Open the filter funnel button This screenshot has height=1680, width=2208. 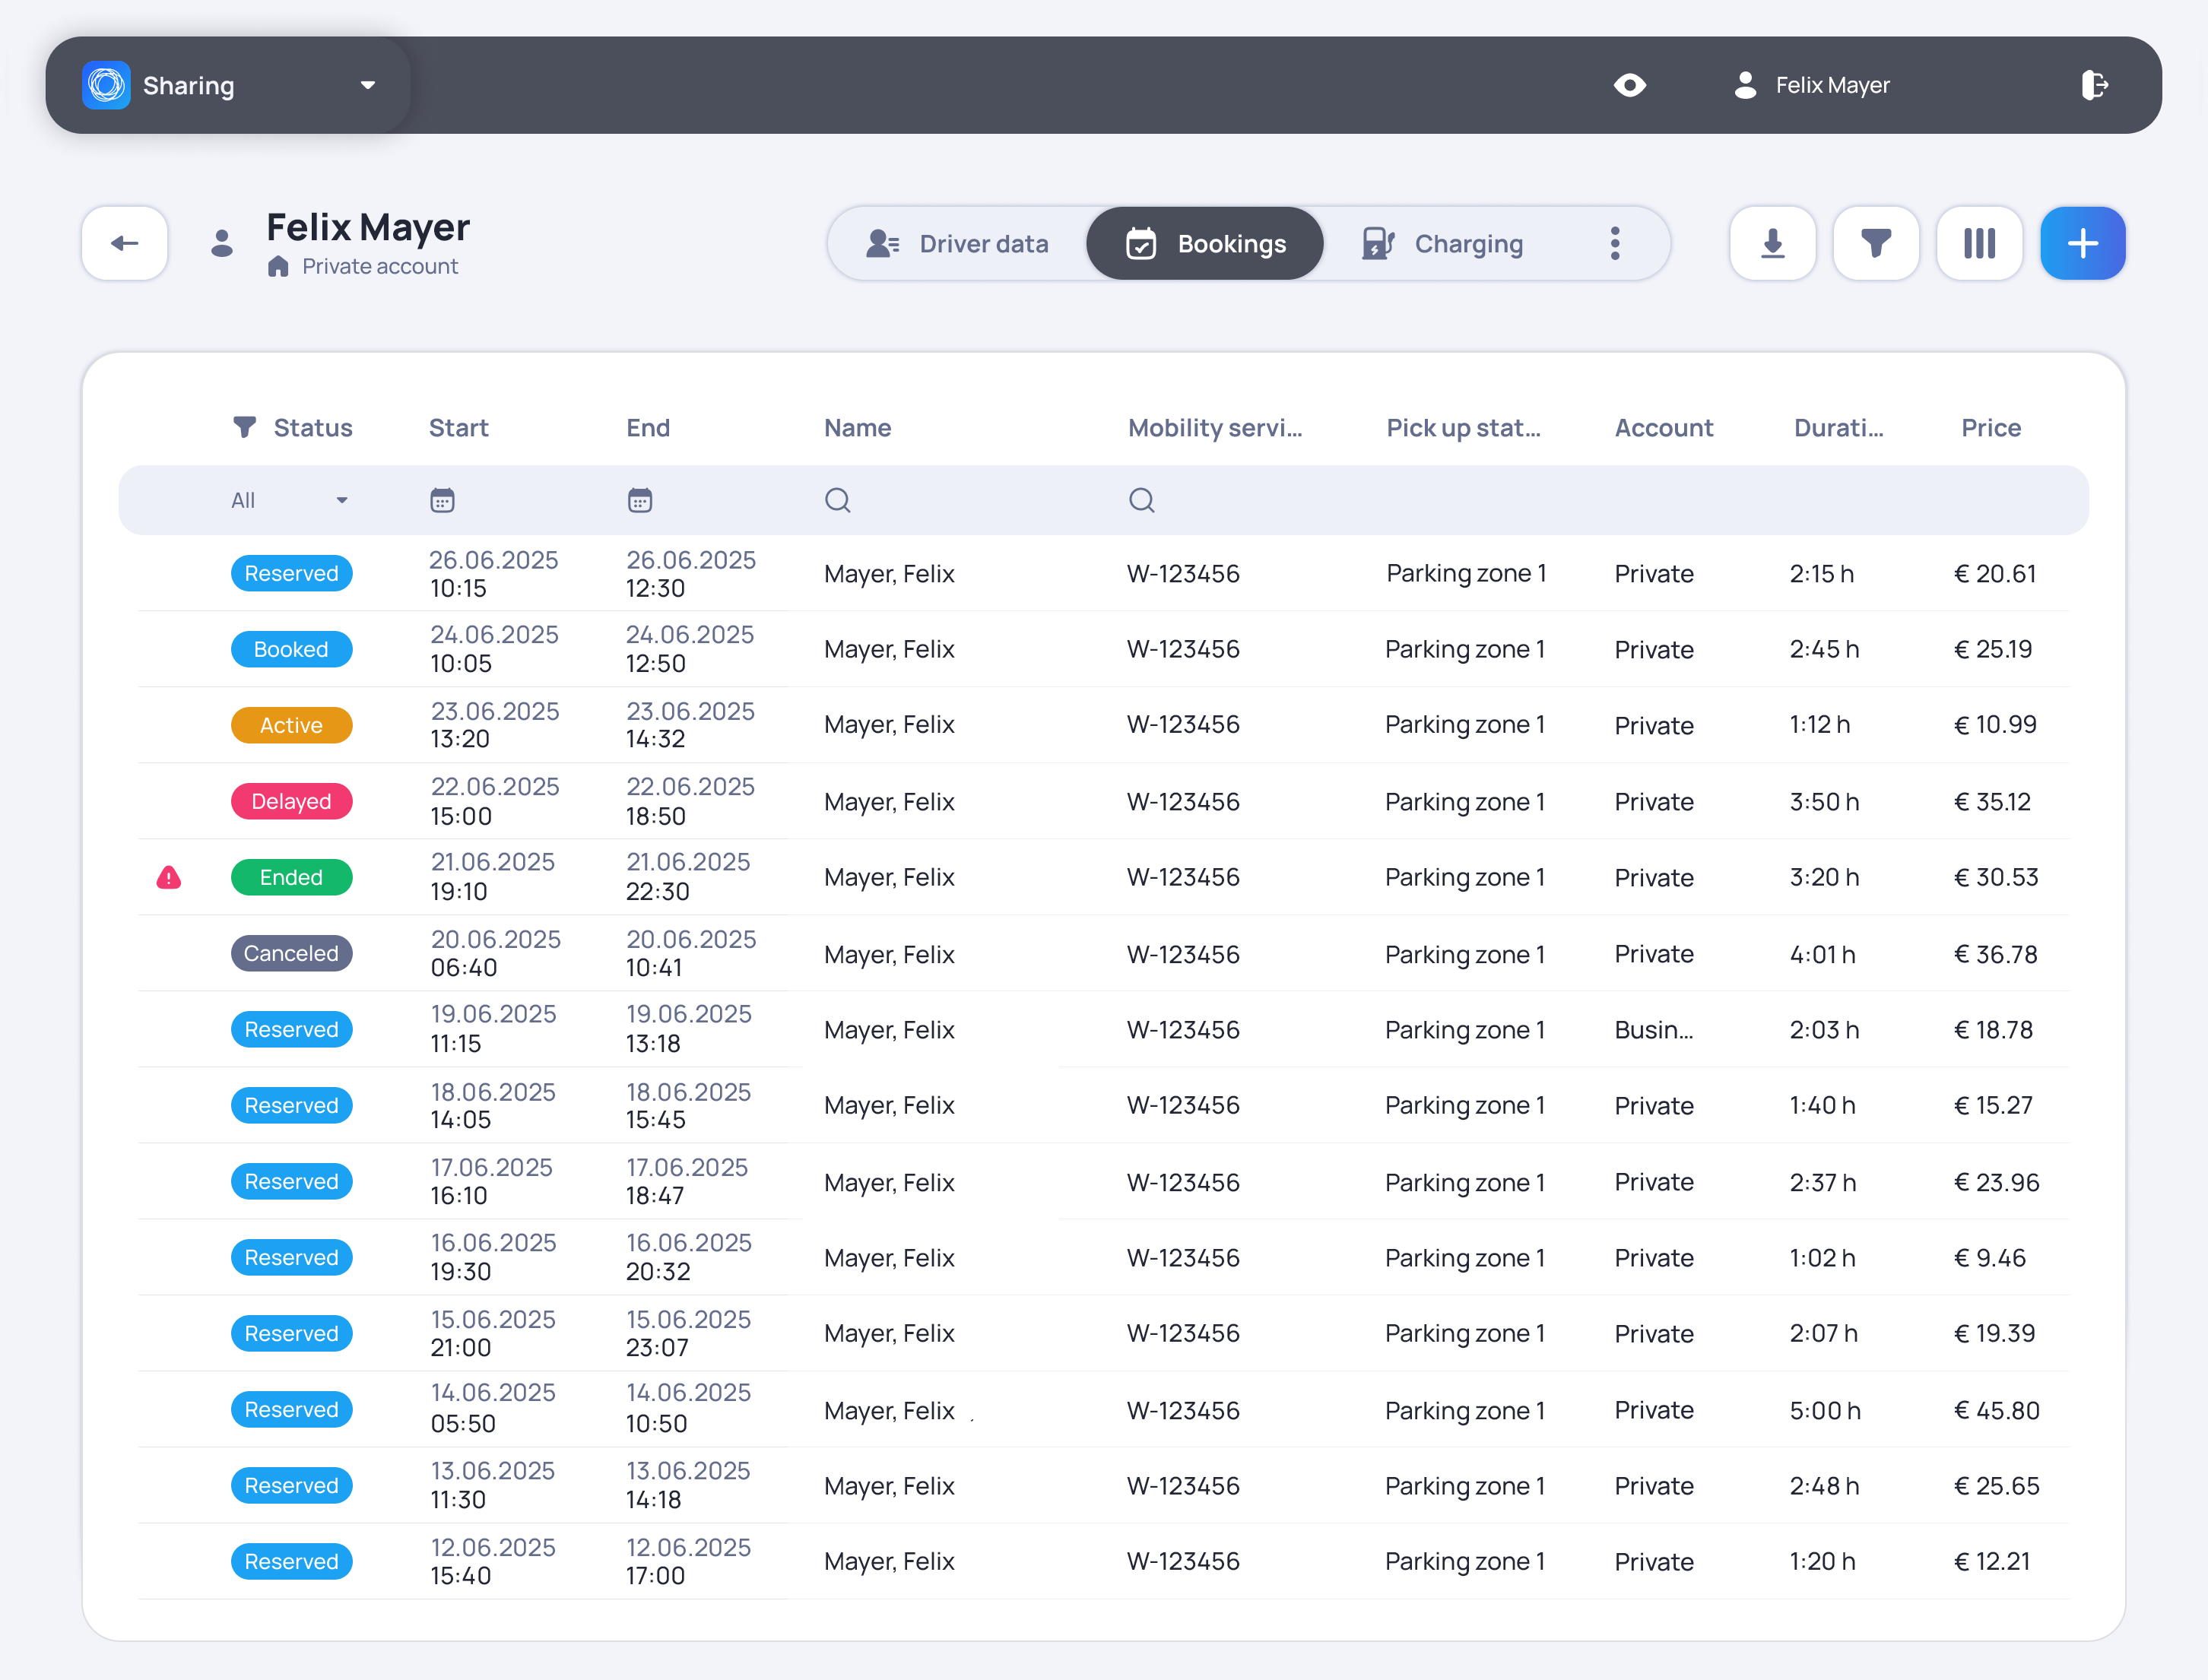click(1876, 243)
